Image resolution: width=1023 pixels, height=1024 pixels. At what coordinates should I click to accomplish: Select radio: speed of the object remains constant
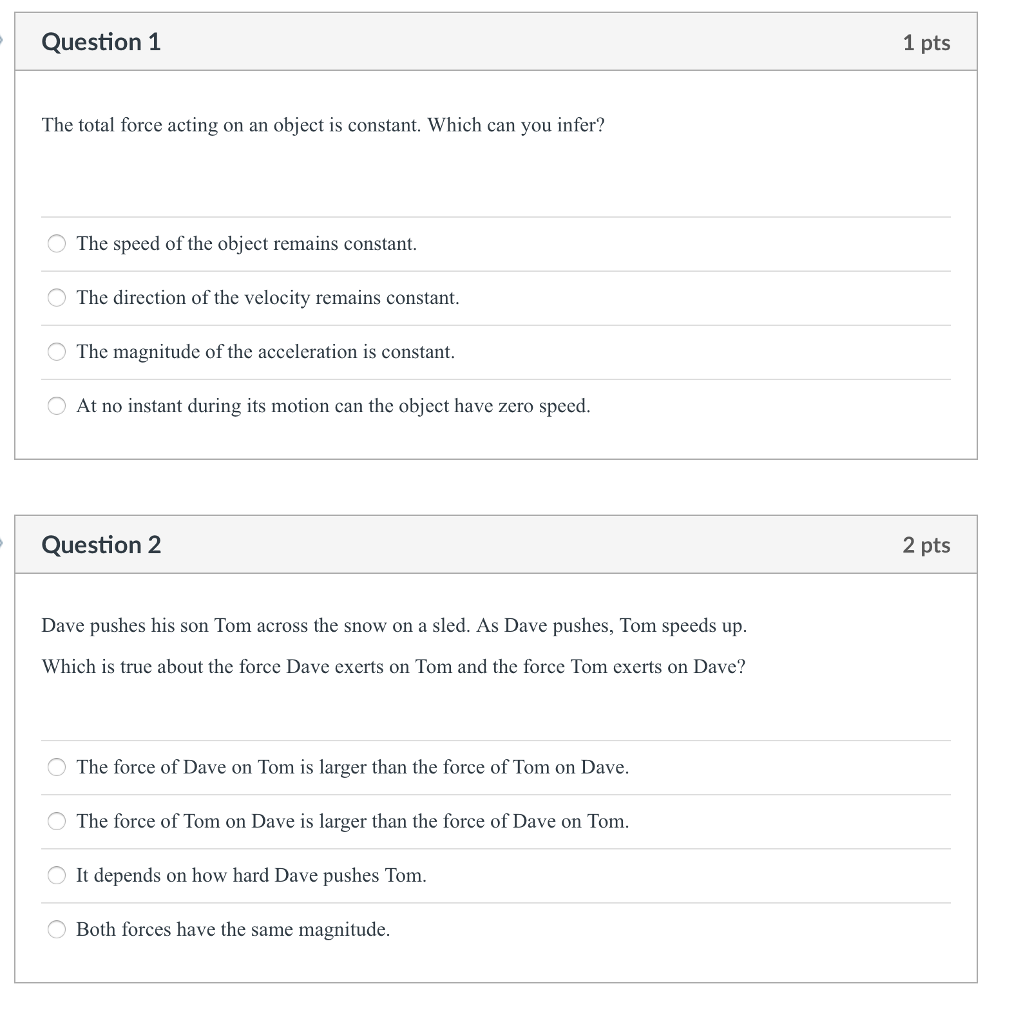click(x=57, y=244)
